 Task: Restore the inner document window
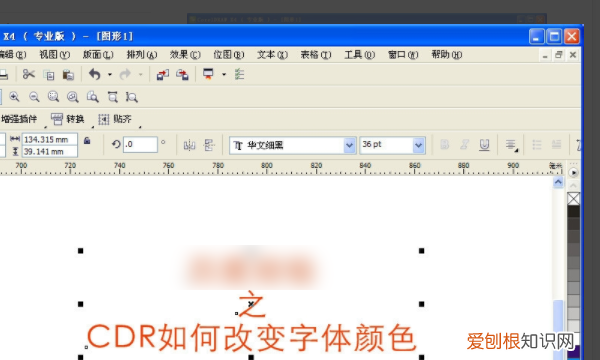[x=559, y=55]
